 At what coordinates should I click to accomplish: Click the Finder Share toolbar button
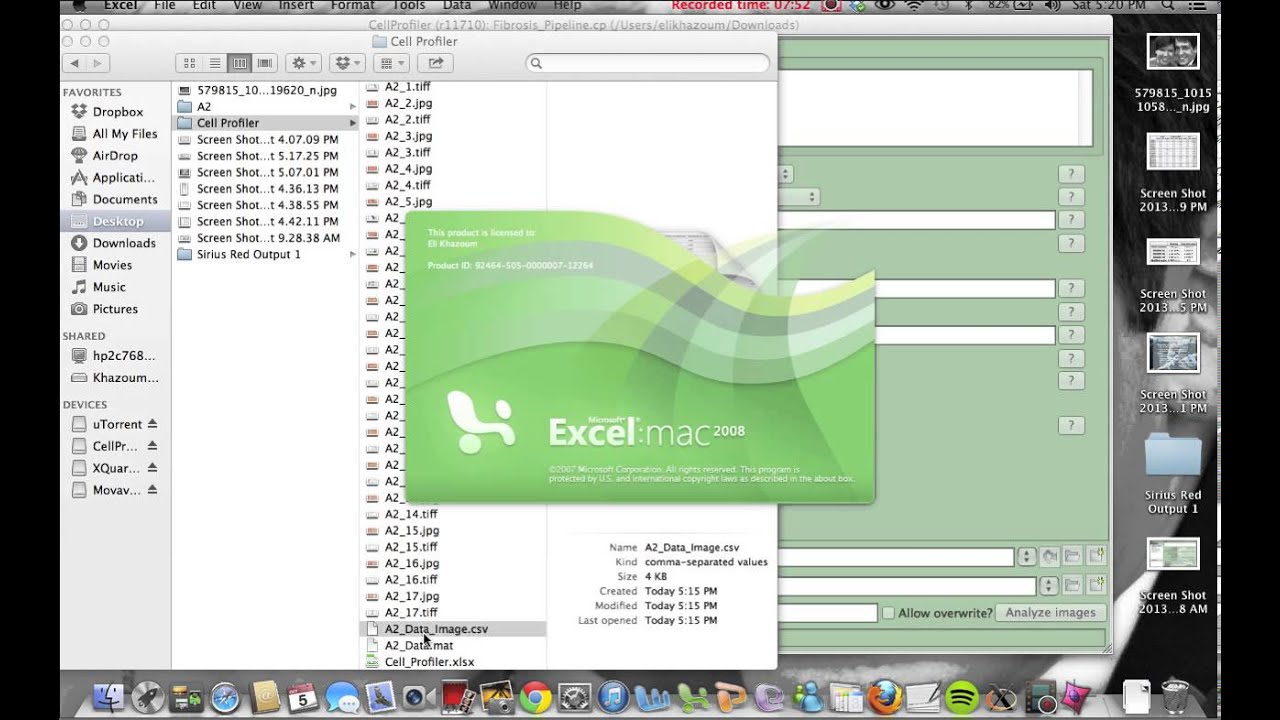[435, 63]
